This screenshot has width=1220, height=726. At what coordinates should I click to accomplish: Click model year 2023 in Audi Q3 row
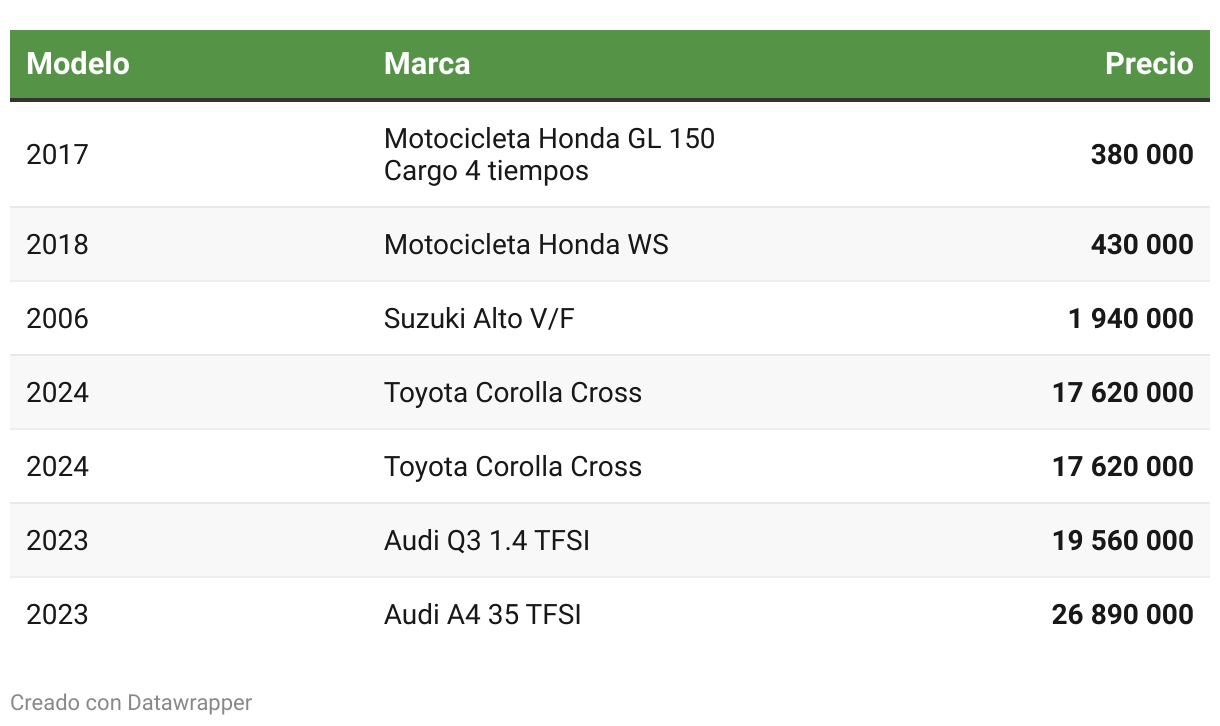(58, 541)
